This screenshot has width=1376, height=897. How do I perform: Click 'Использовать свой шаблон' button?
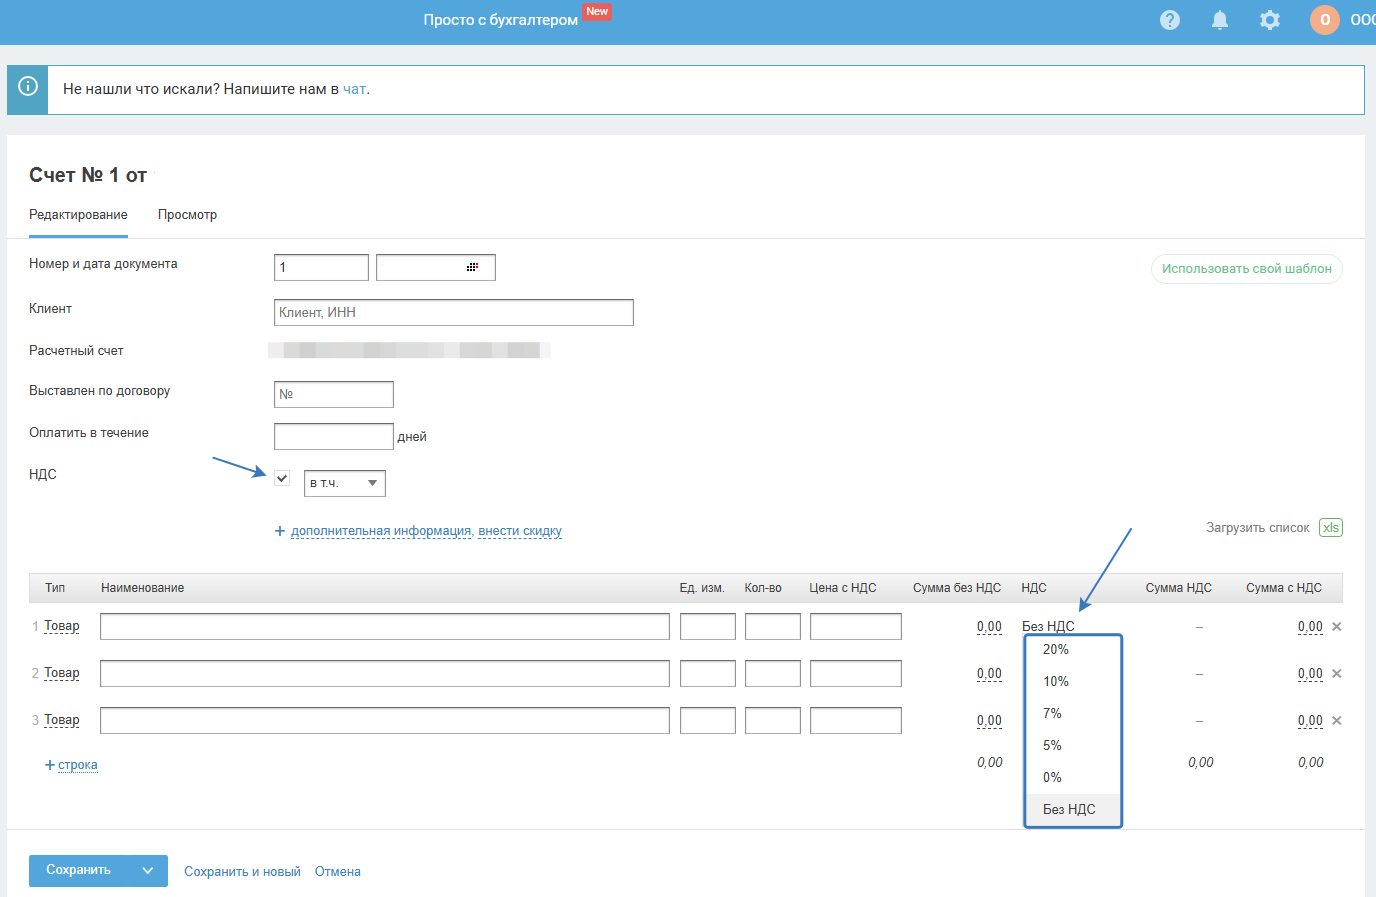coord(1246,269)
